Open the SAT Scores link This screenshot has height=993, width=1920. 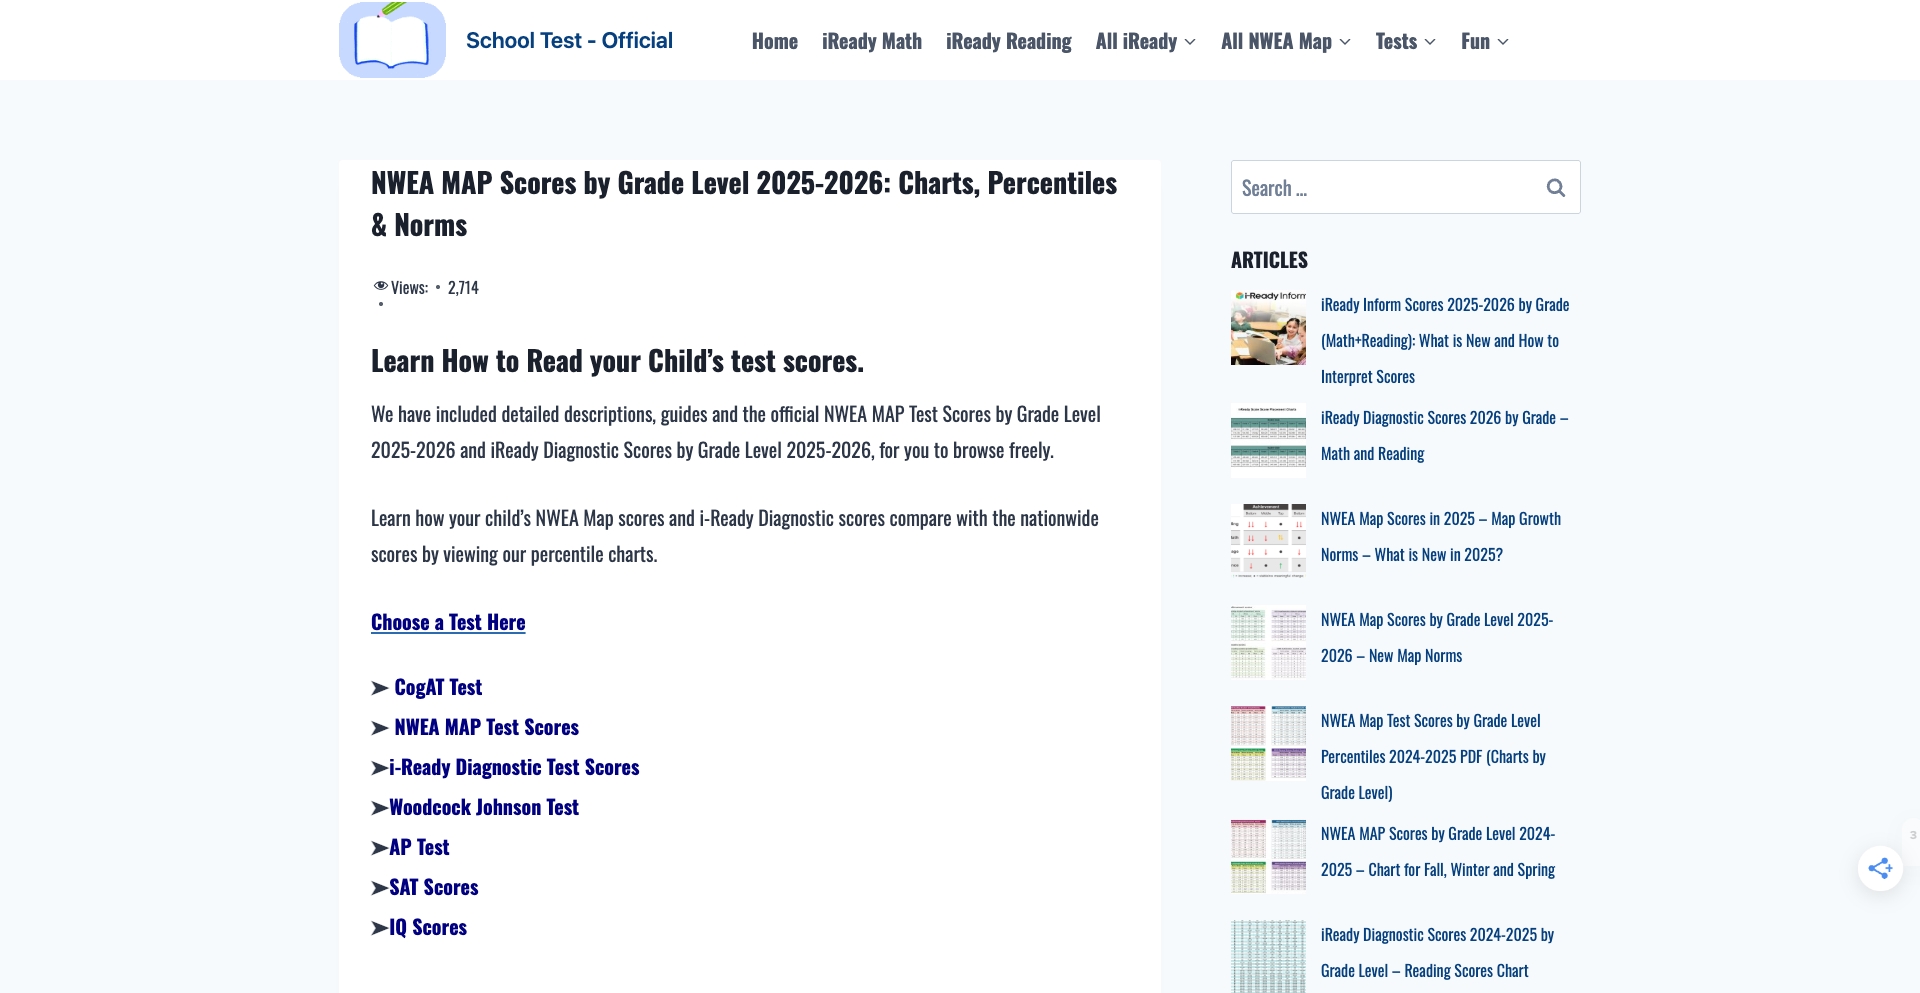[x=433, y=886]
